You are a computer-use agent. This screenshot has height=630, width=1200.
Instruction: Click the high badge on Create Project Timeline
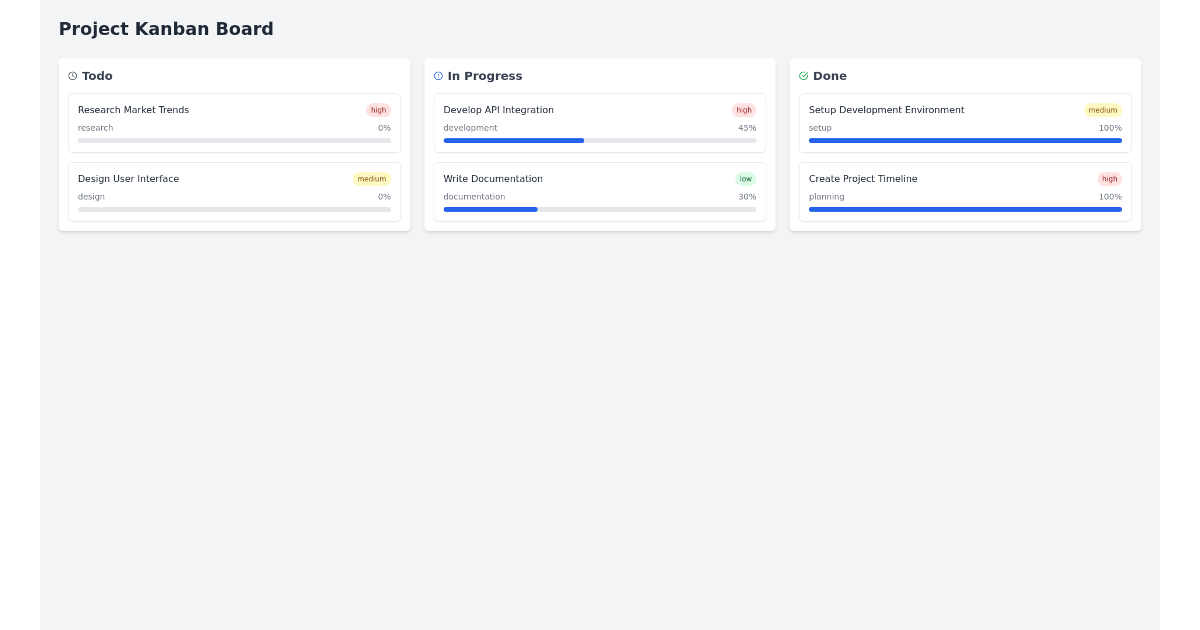(x=1110, y=179)
